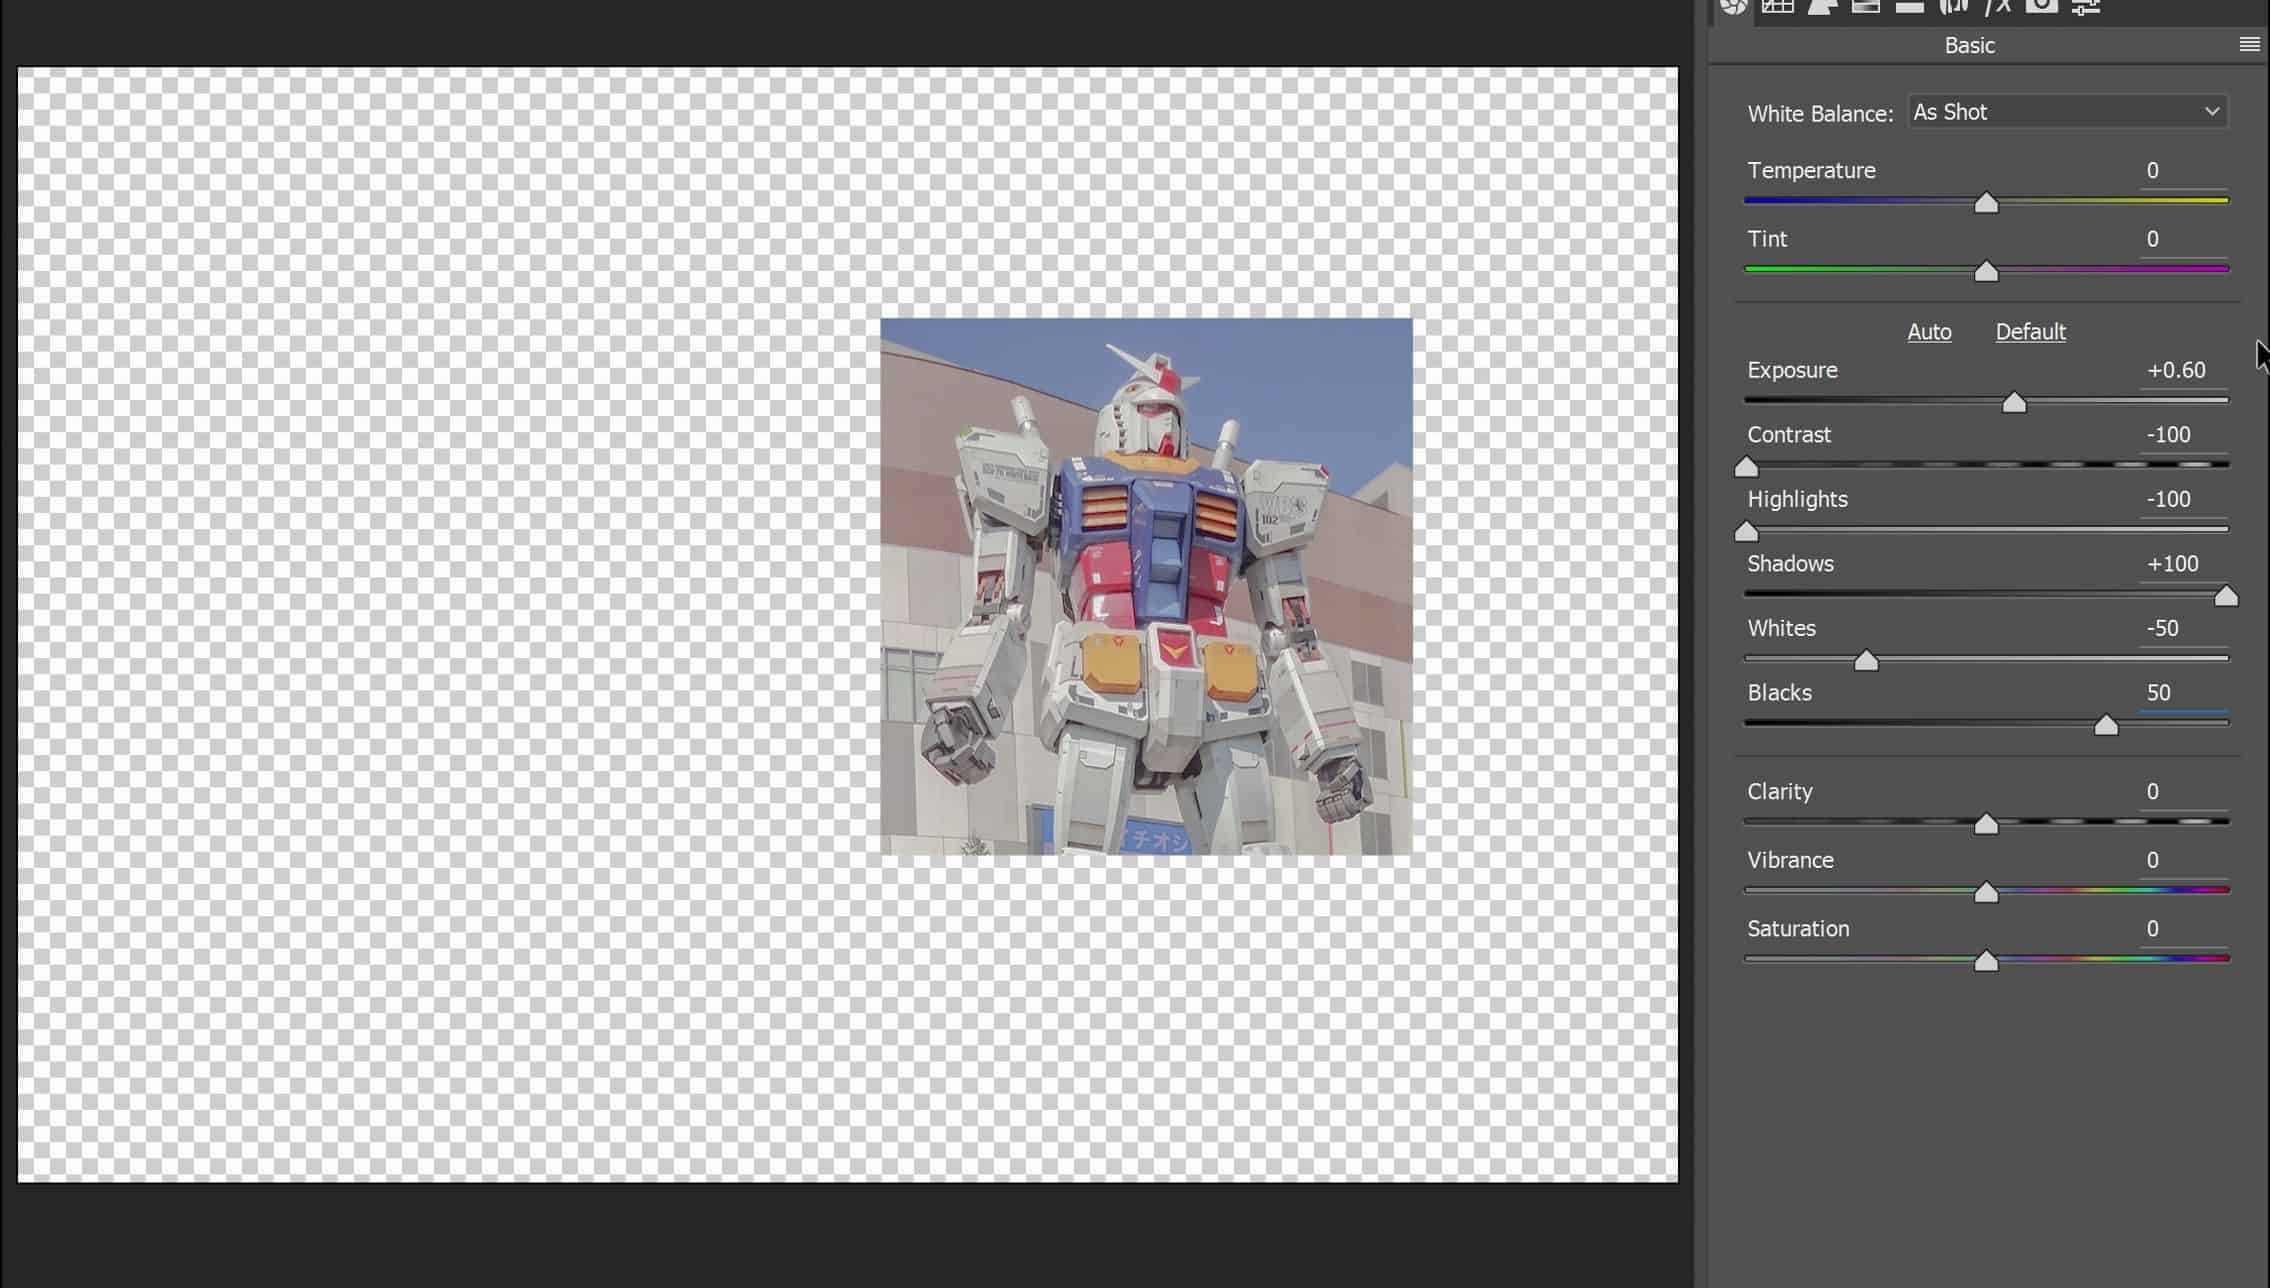Click the Auto tone link
The height and width of the screenshot is (1288, 2270).
pos(1929,331)
